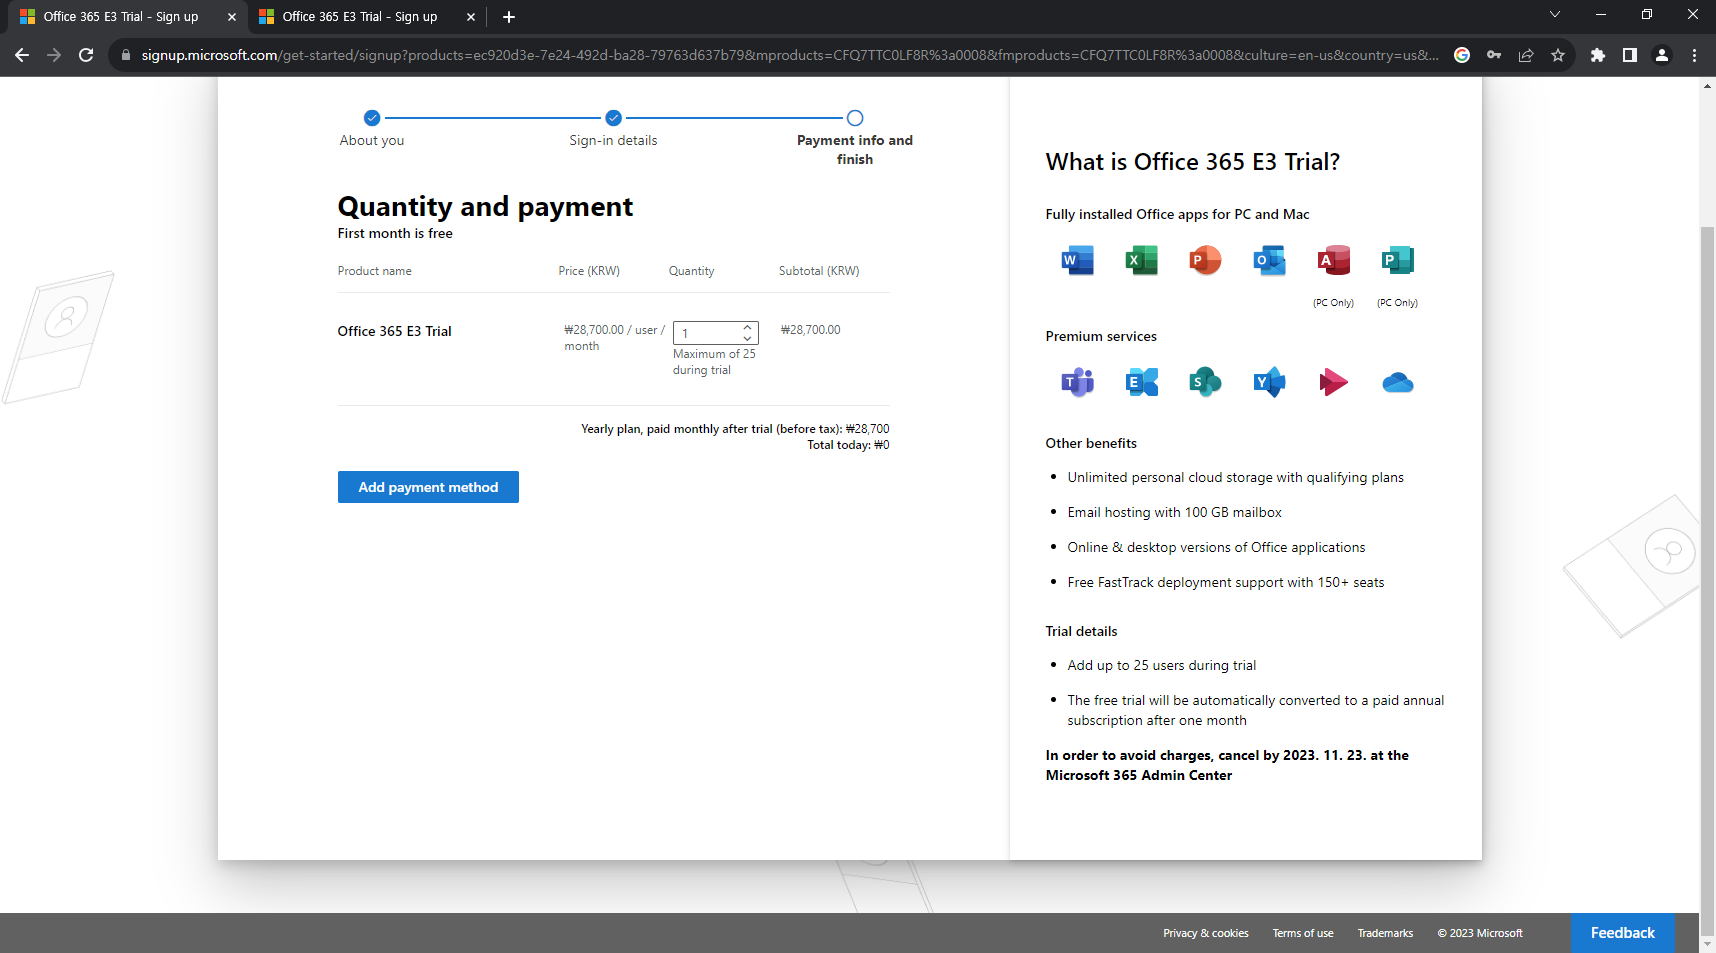Click the Feedback button
The width and height of the screenshot is (1716, 953).
[1623, 933]
